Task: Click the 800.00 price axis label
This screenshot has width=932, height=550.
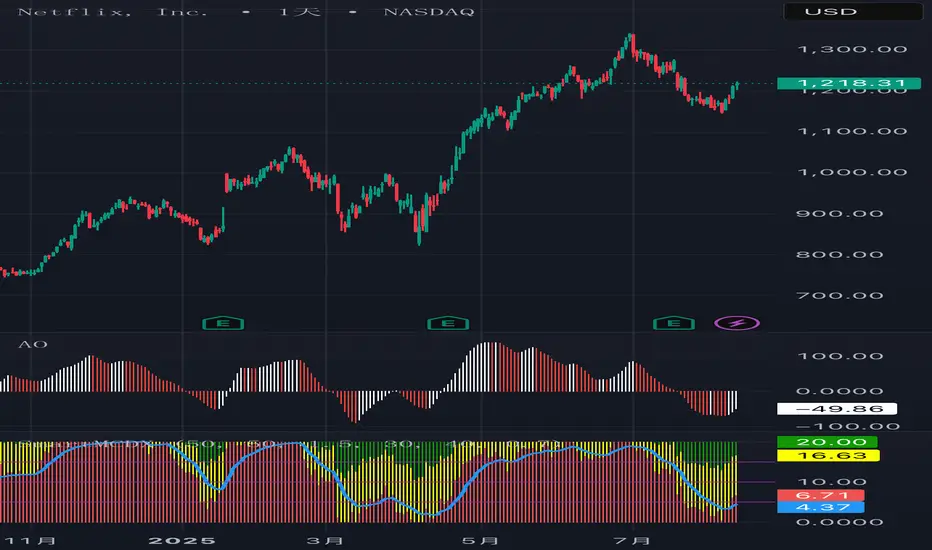Action: click(839, 254)
